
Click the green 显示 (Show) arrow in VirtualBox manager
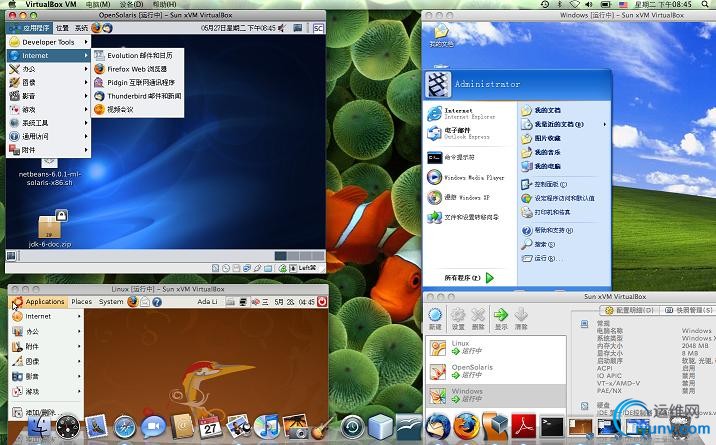[x=501, y=318]
